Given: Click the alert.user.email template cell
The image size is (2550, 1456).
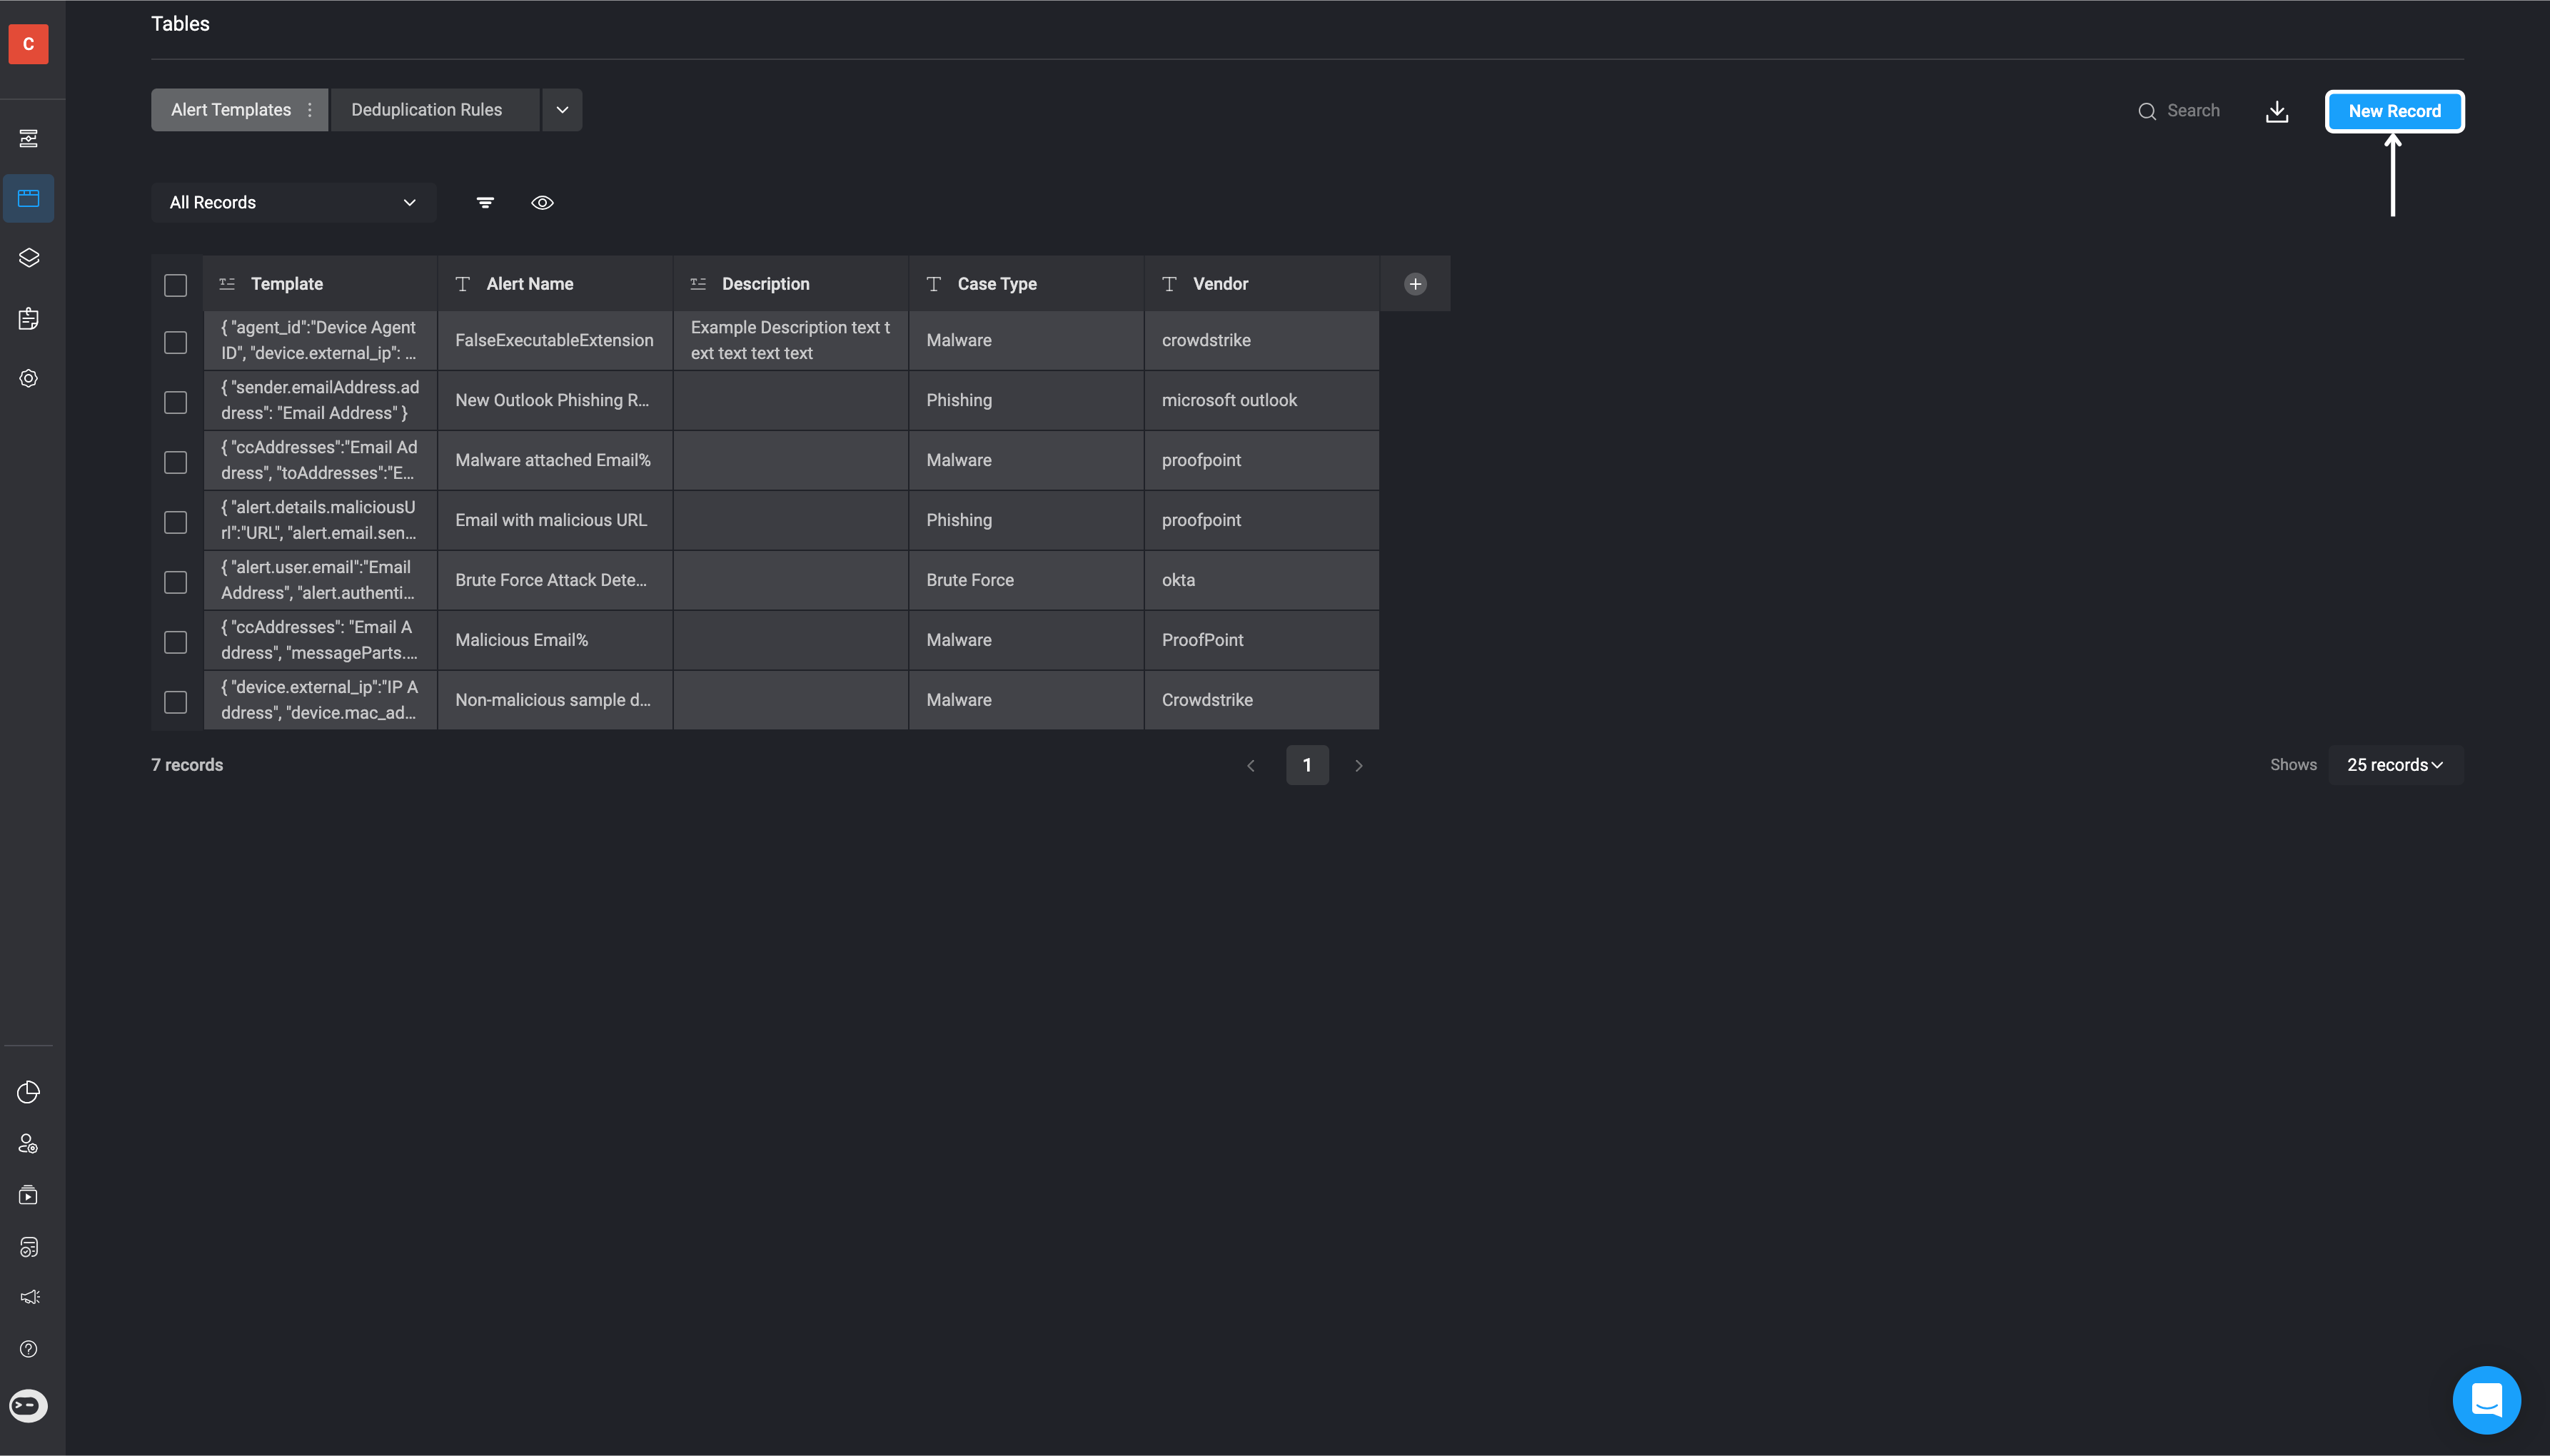Looking at the screenshot, I should coord(321,581).
